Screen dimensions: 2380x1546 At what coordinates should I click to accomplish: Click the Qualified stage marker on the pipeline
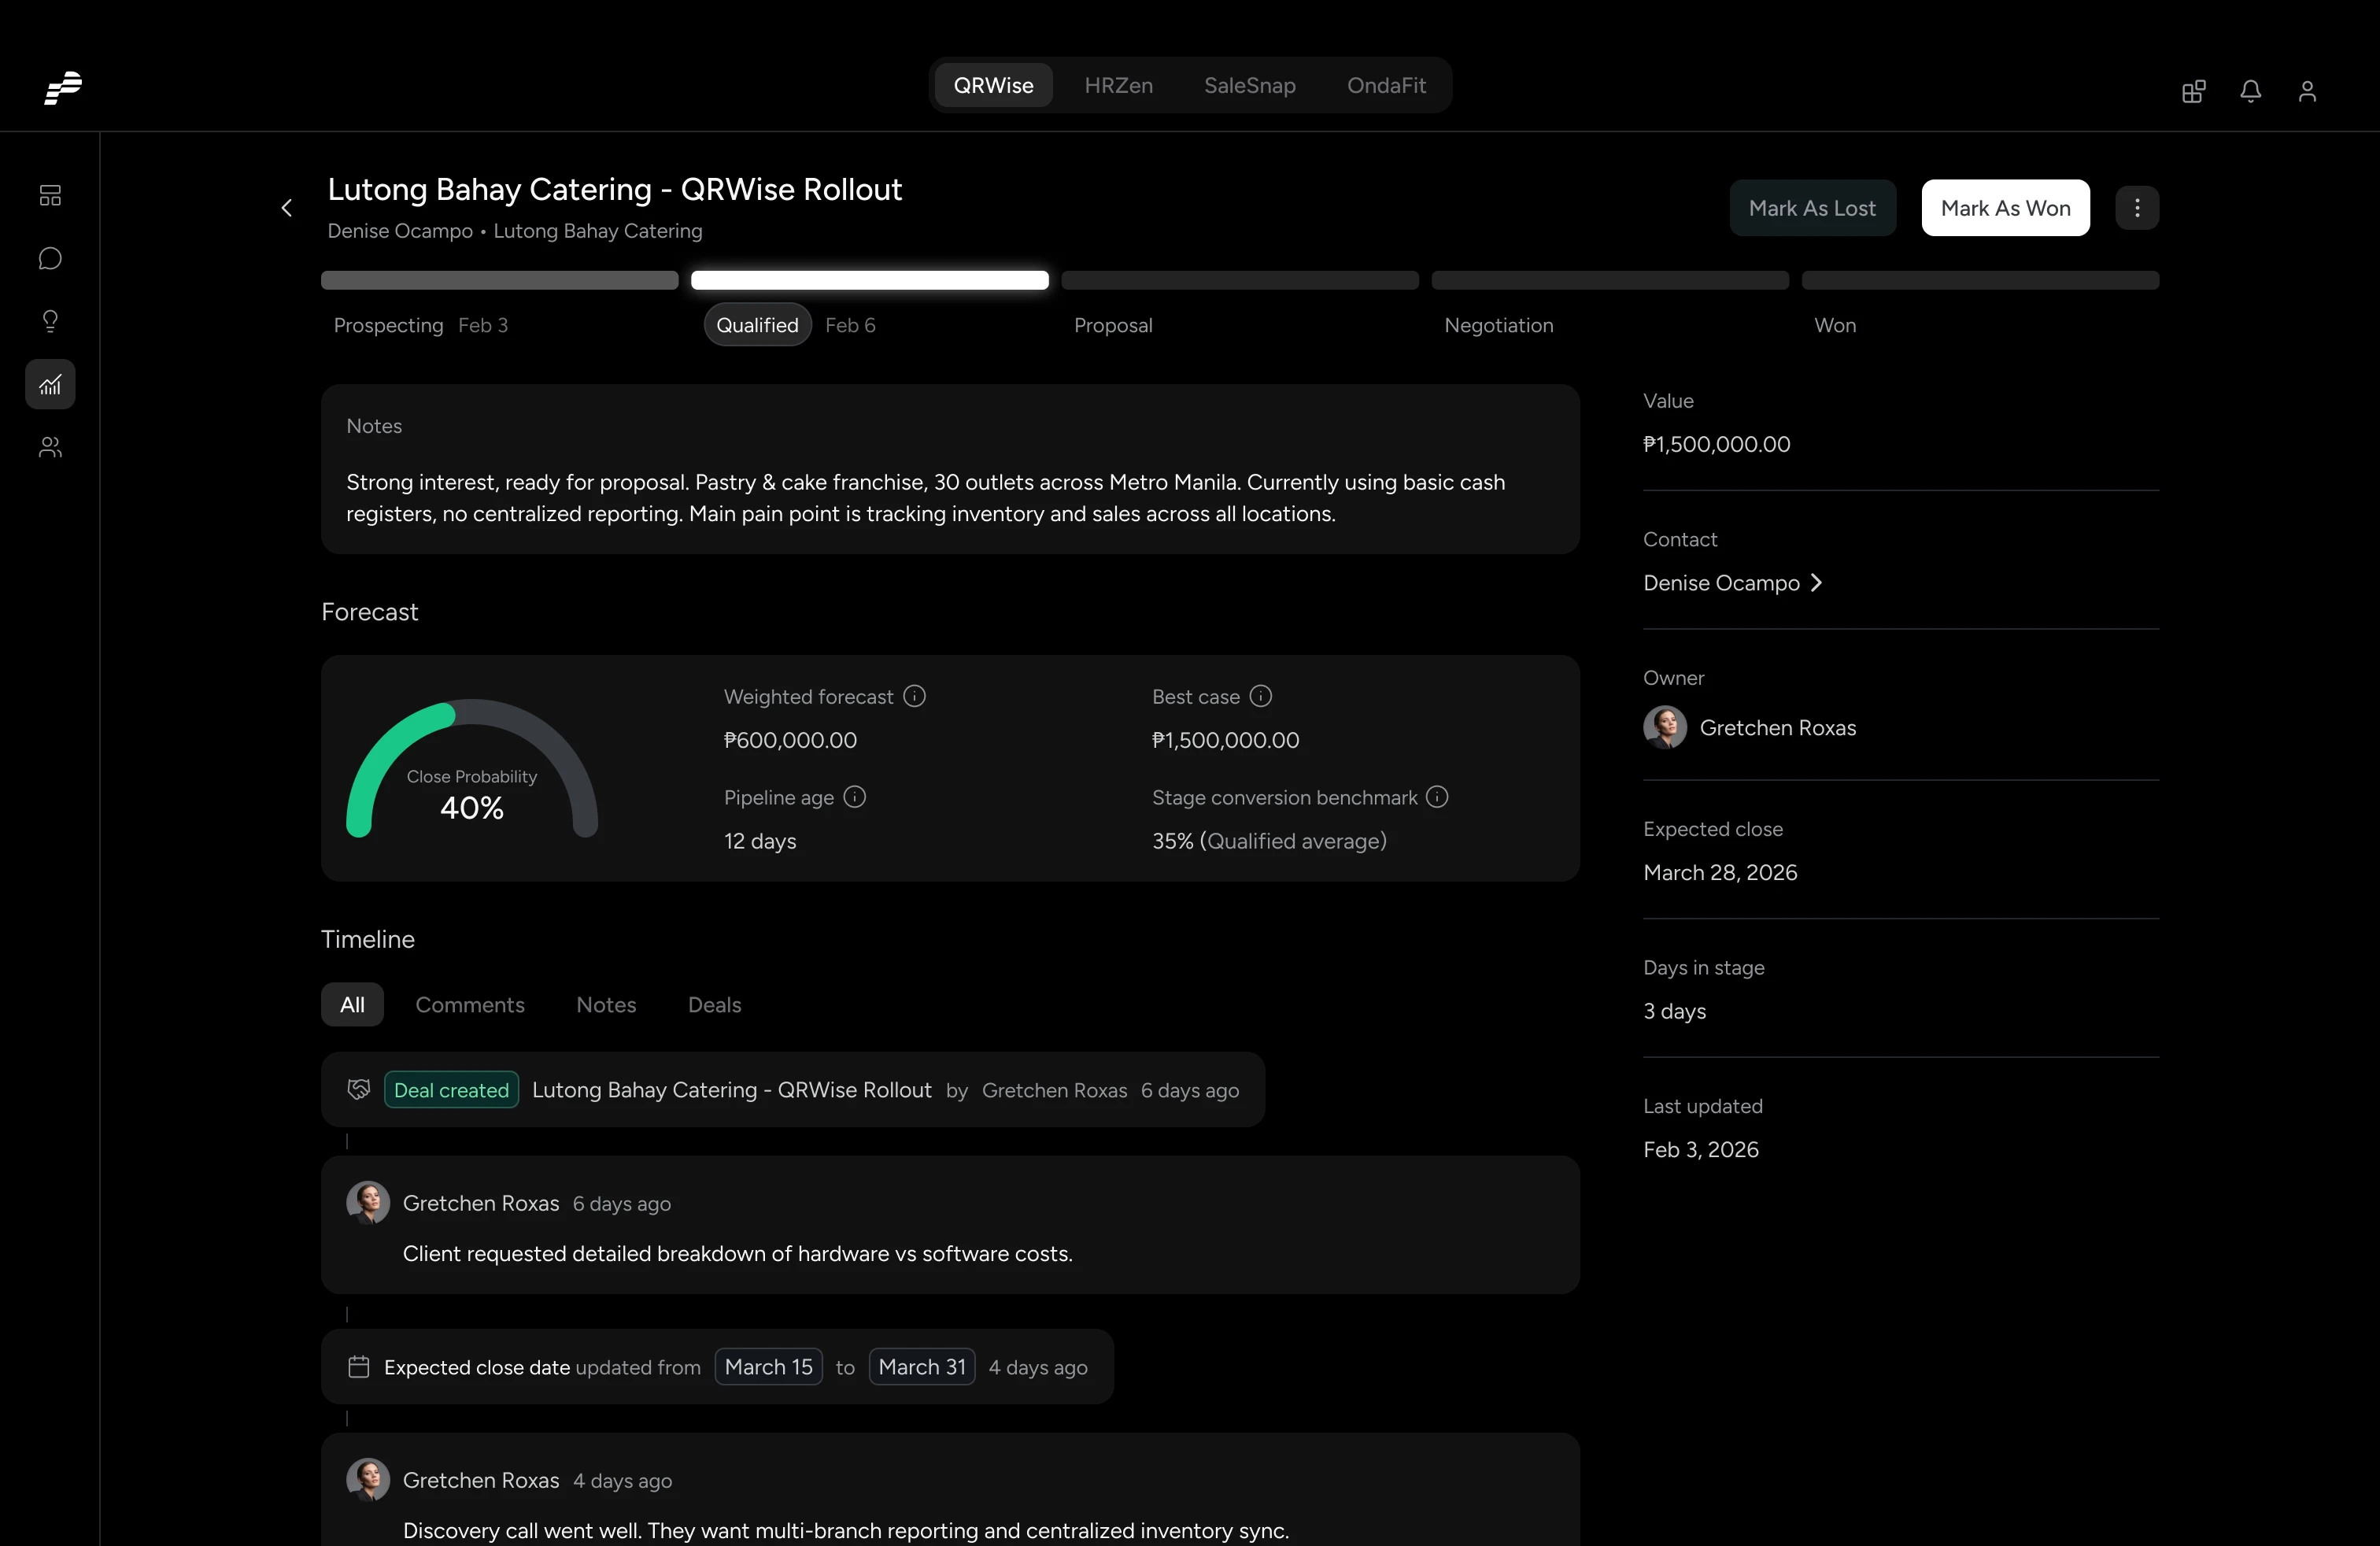[x=757, y=324]
